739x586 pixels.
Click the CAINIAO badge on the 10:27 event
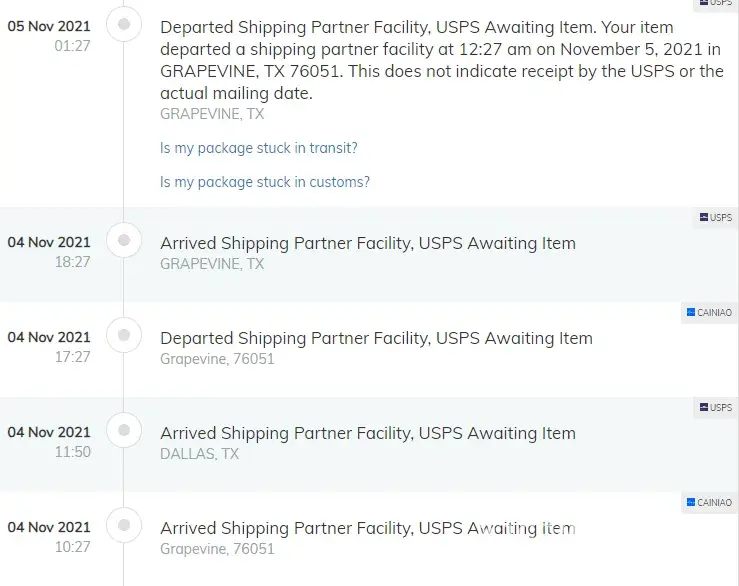click(709, 502)
